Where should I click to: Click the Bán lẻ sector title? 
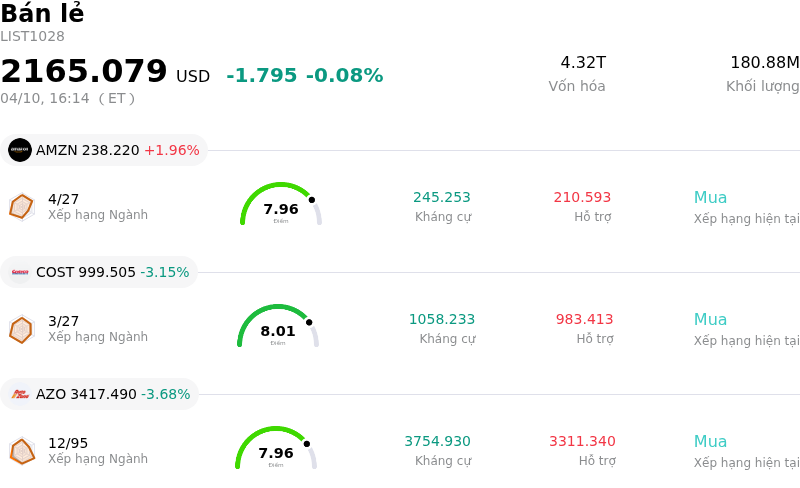pyautogui.click(x=42, y=14)
